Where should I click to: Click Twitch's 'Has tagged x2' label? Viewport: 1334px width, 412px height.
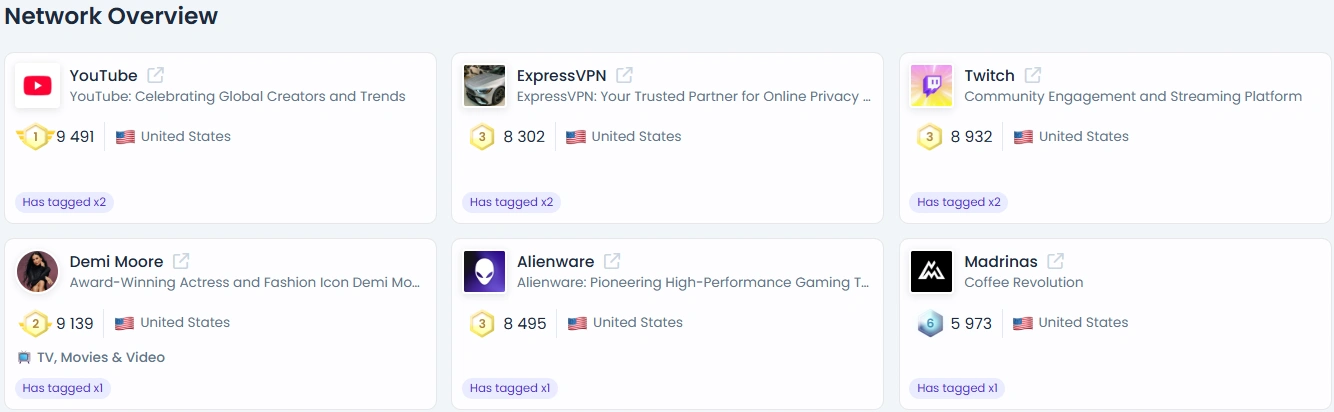click(959, 202)
